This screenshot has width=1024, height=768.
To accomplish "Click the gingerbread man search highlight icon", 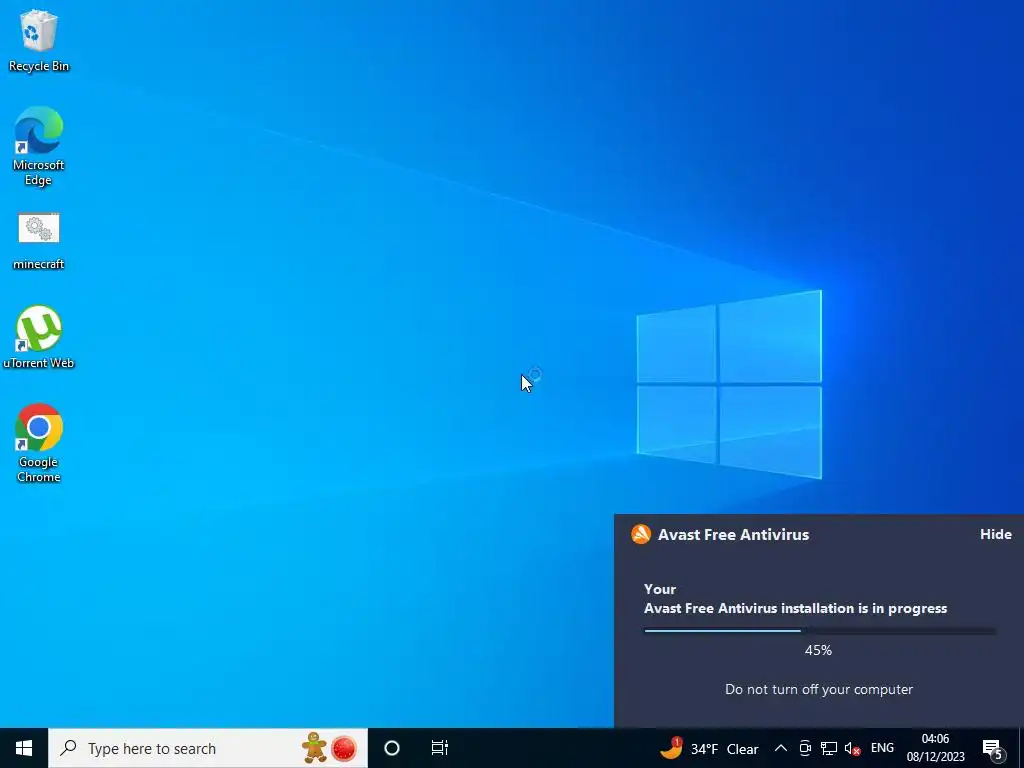I will click(314, 748).
